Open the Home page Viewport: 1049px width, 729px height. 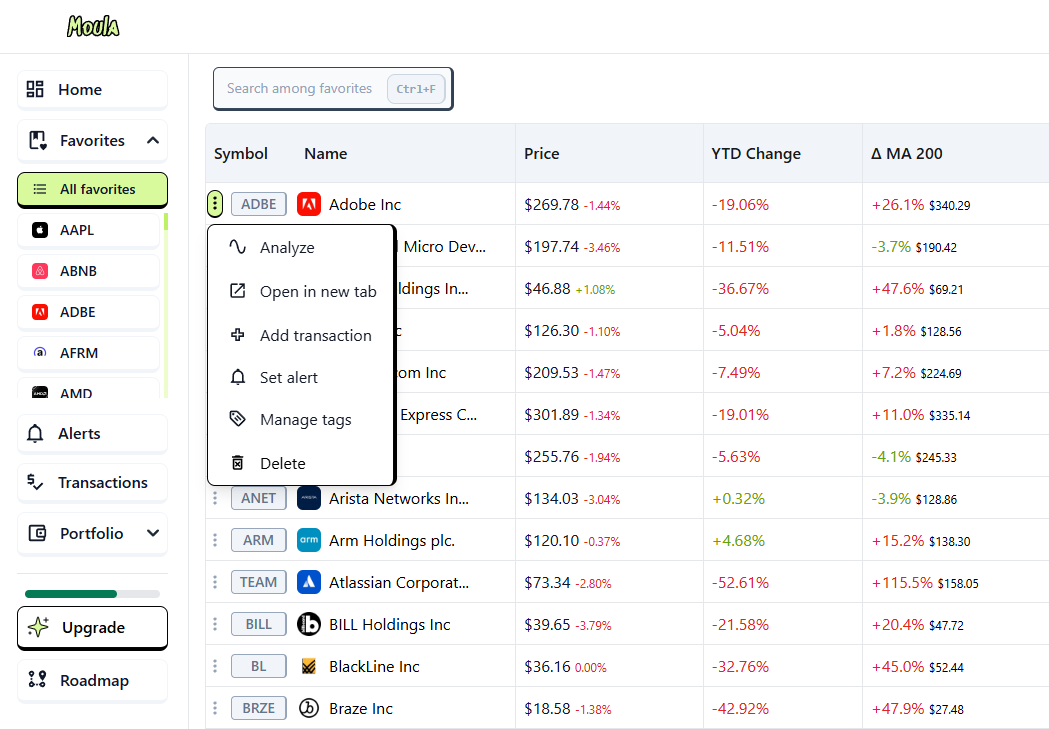pyautogui.click(x=92, y=89)
